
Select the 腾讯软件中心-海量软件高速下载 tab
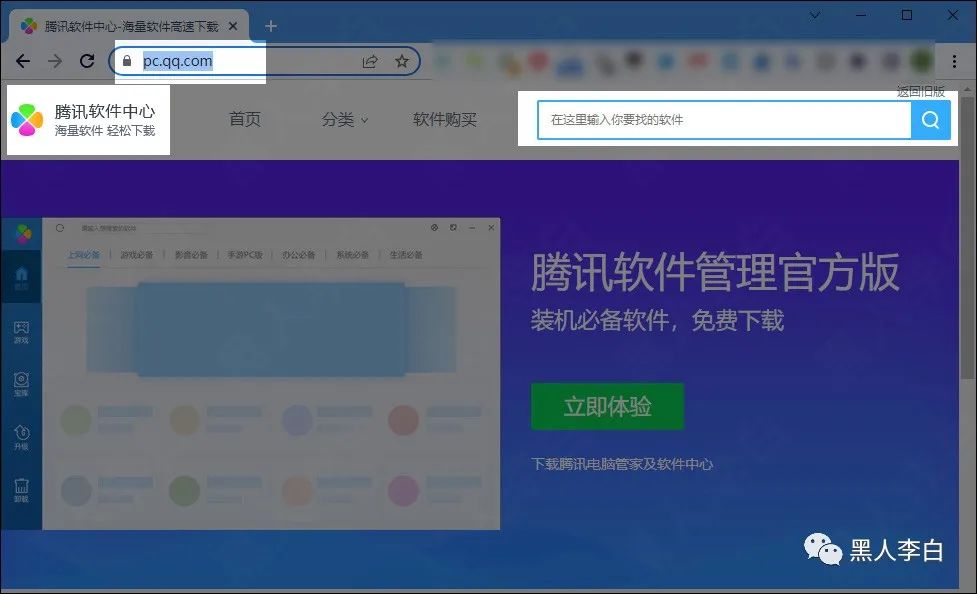(128, 26)
